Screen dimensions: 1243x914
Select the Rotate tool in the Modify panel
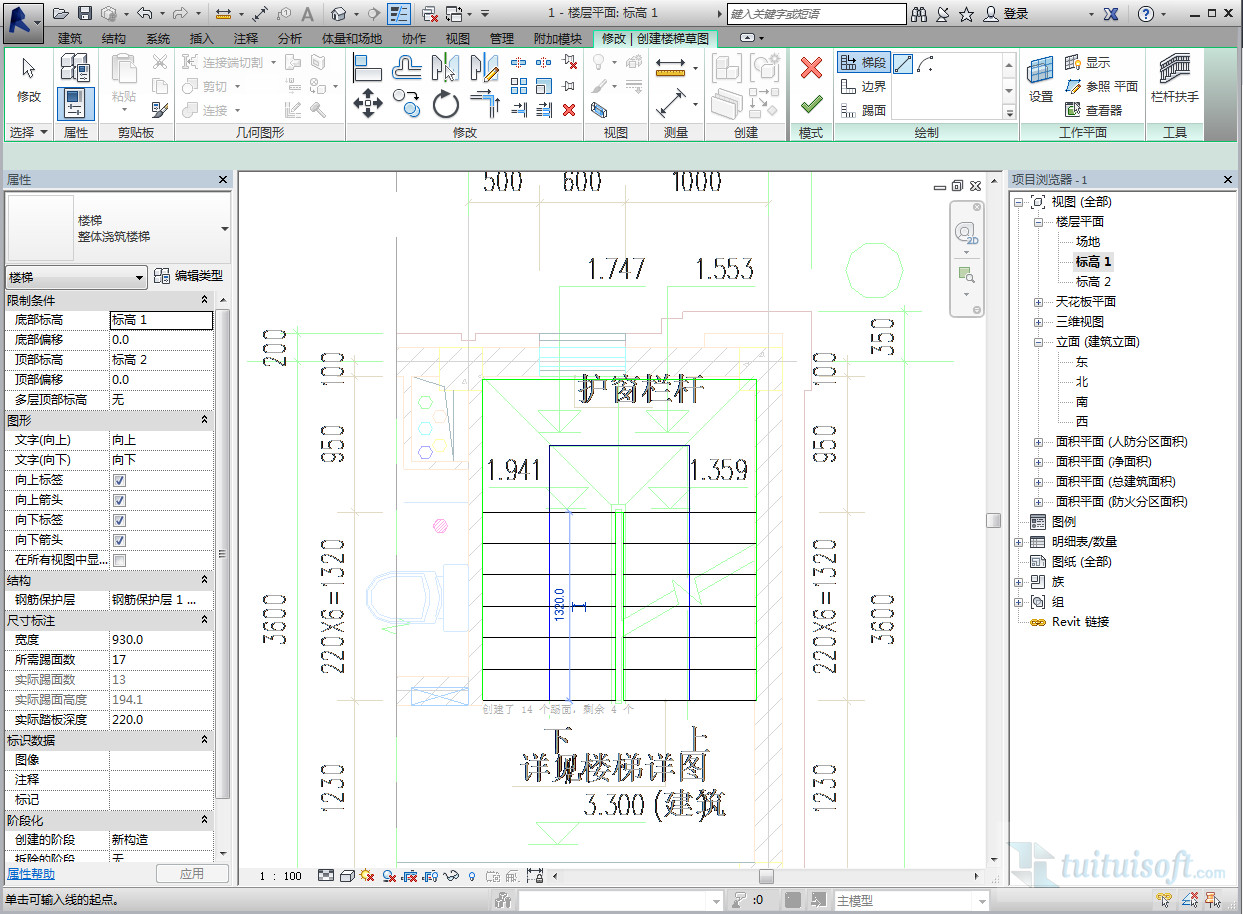pos(445,103)
